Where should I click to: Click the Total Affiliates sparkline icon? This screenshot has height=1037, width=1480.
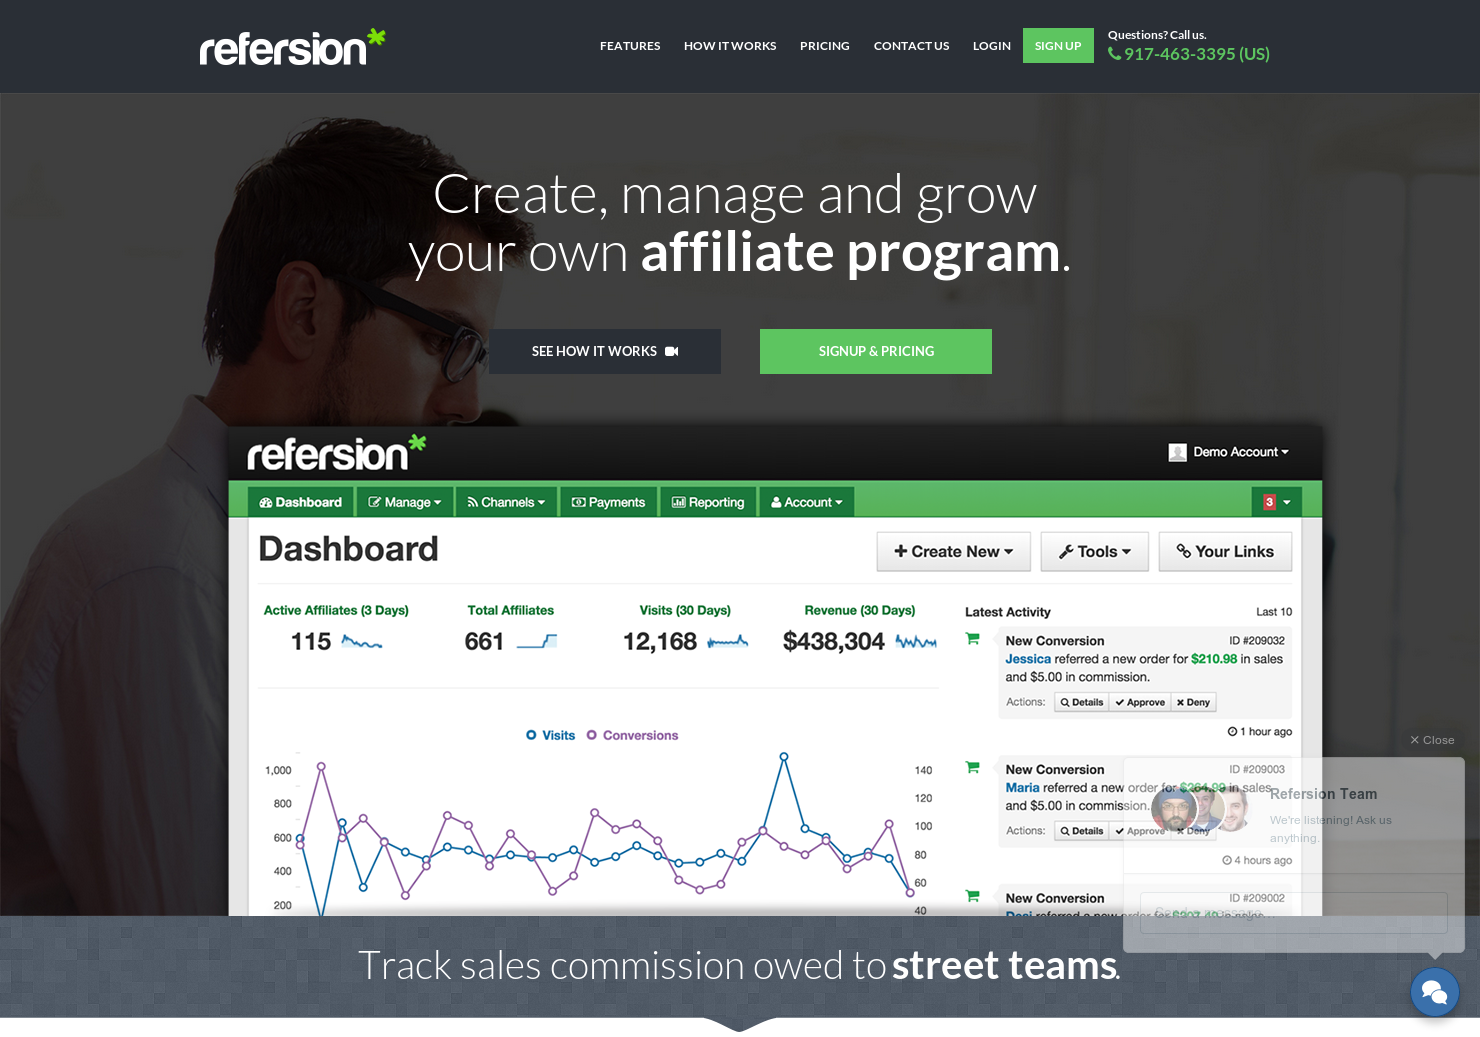[537, 642]
